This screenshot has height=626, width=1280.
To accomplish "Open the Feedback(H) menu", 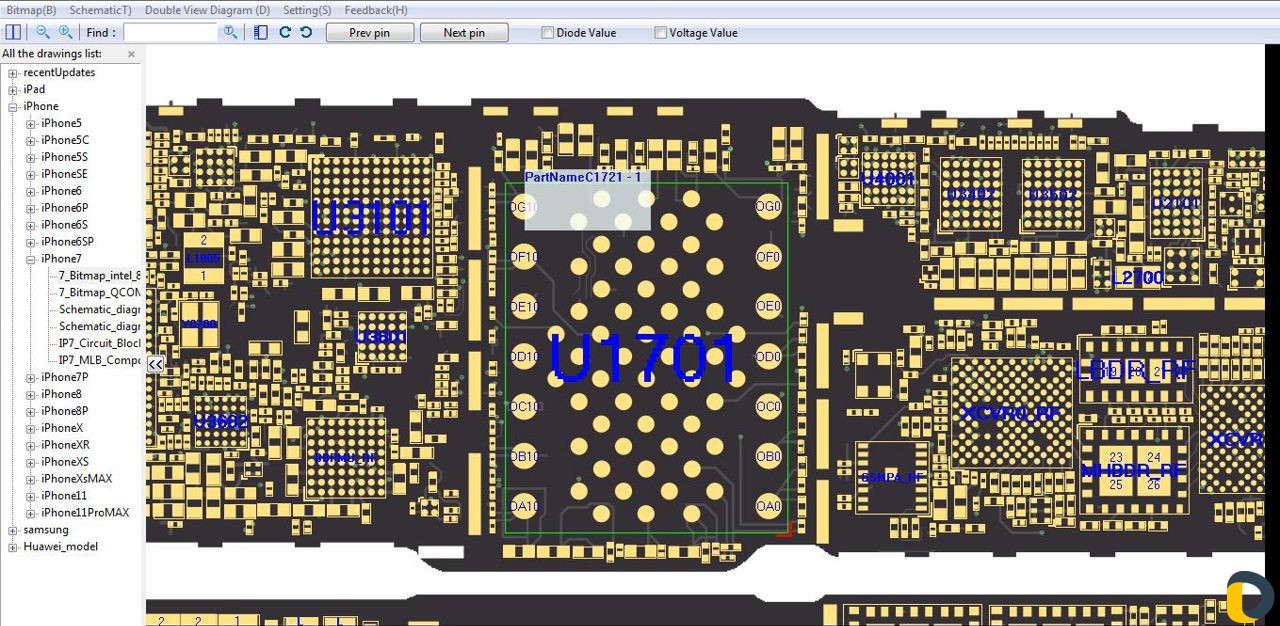I will (376, 10).
